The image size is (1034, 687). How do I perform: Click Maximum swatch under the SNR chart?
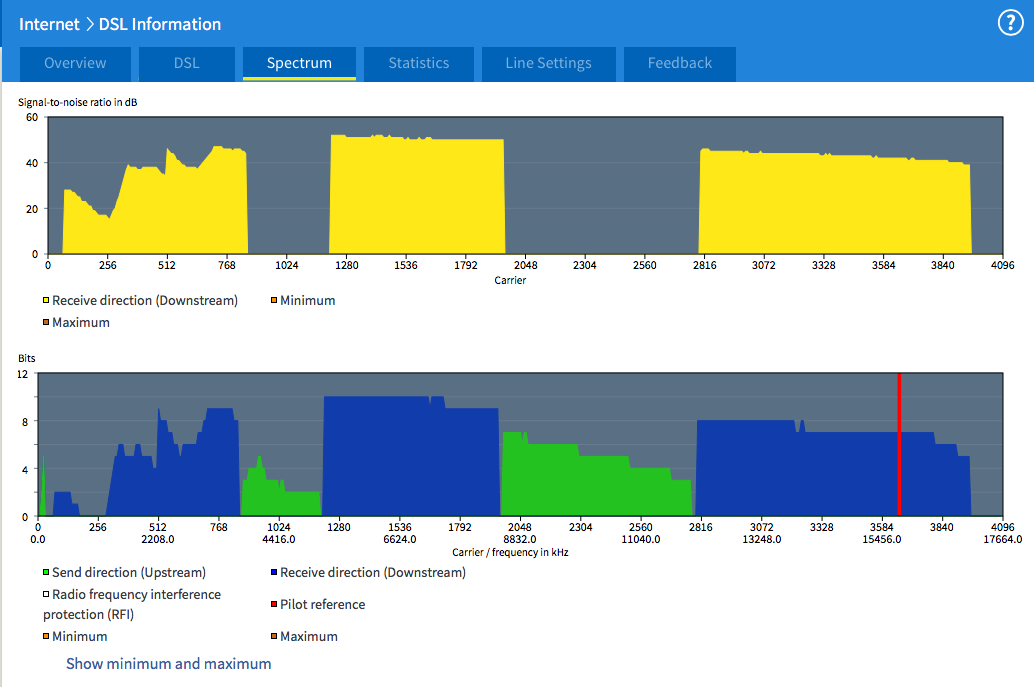46,323
